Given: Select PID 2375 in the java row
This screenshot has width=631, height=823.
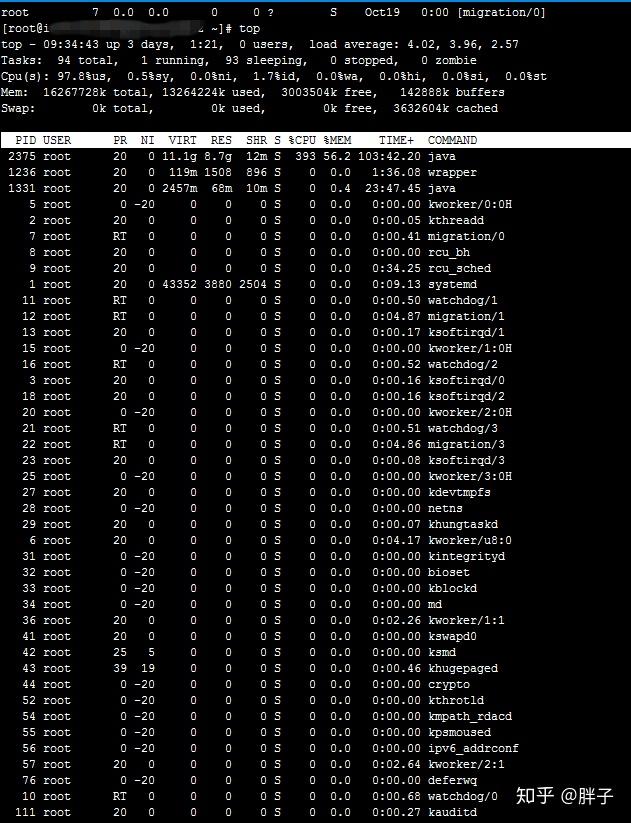Looking at the screenshot, I should 22,156.
